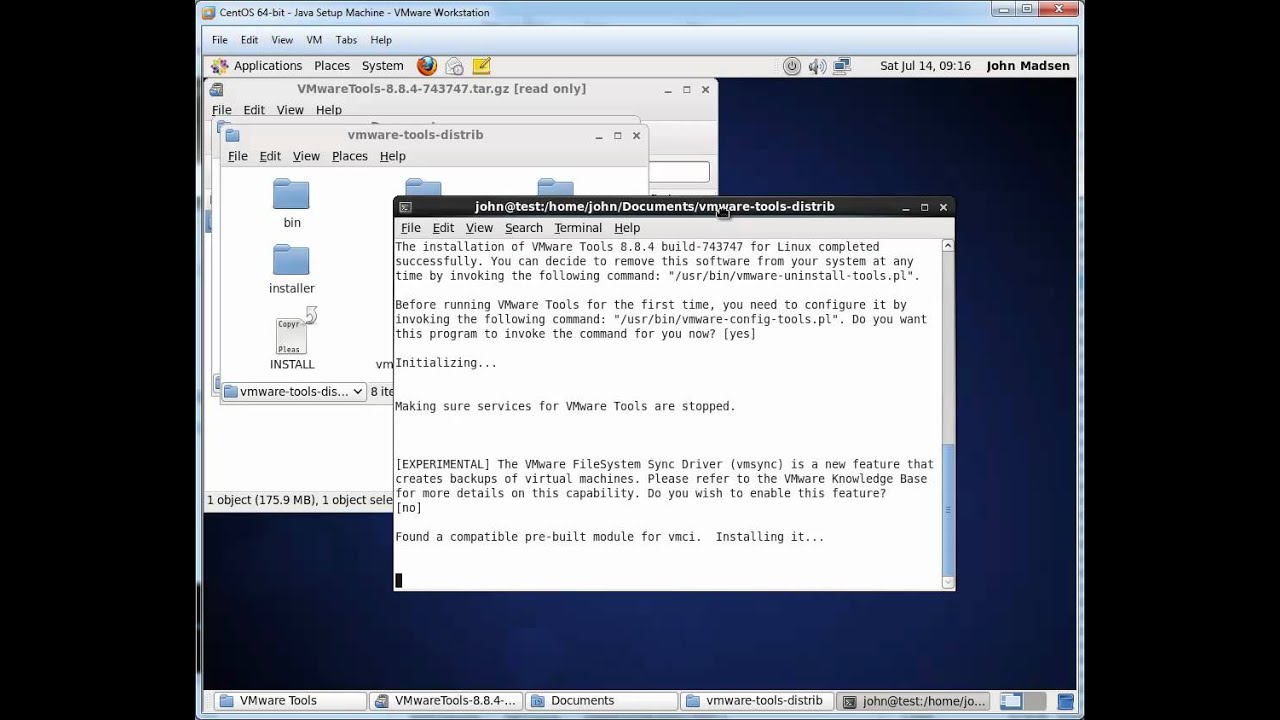Open the VM menu
This screenshot has height=720, width=1280.
coord(314,40)
